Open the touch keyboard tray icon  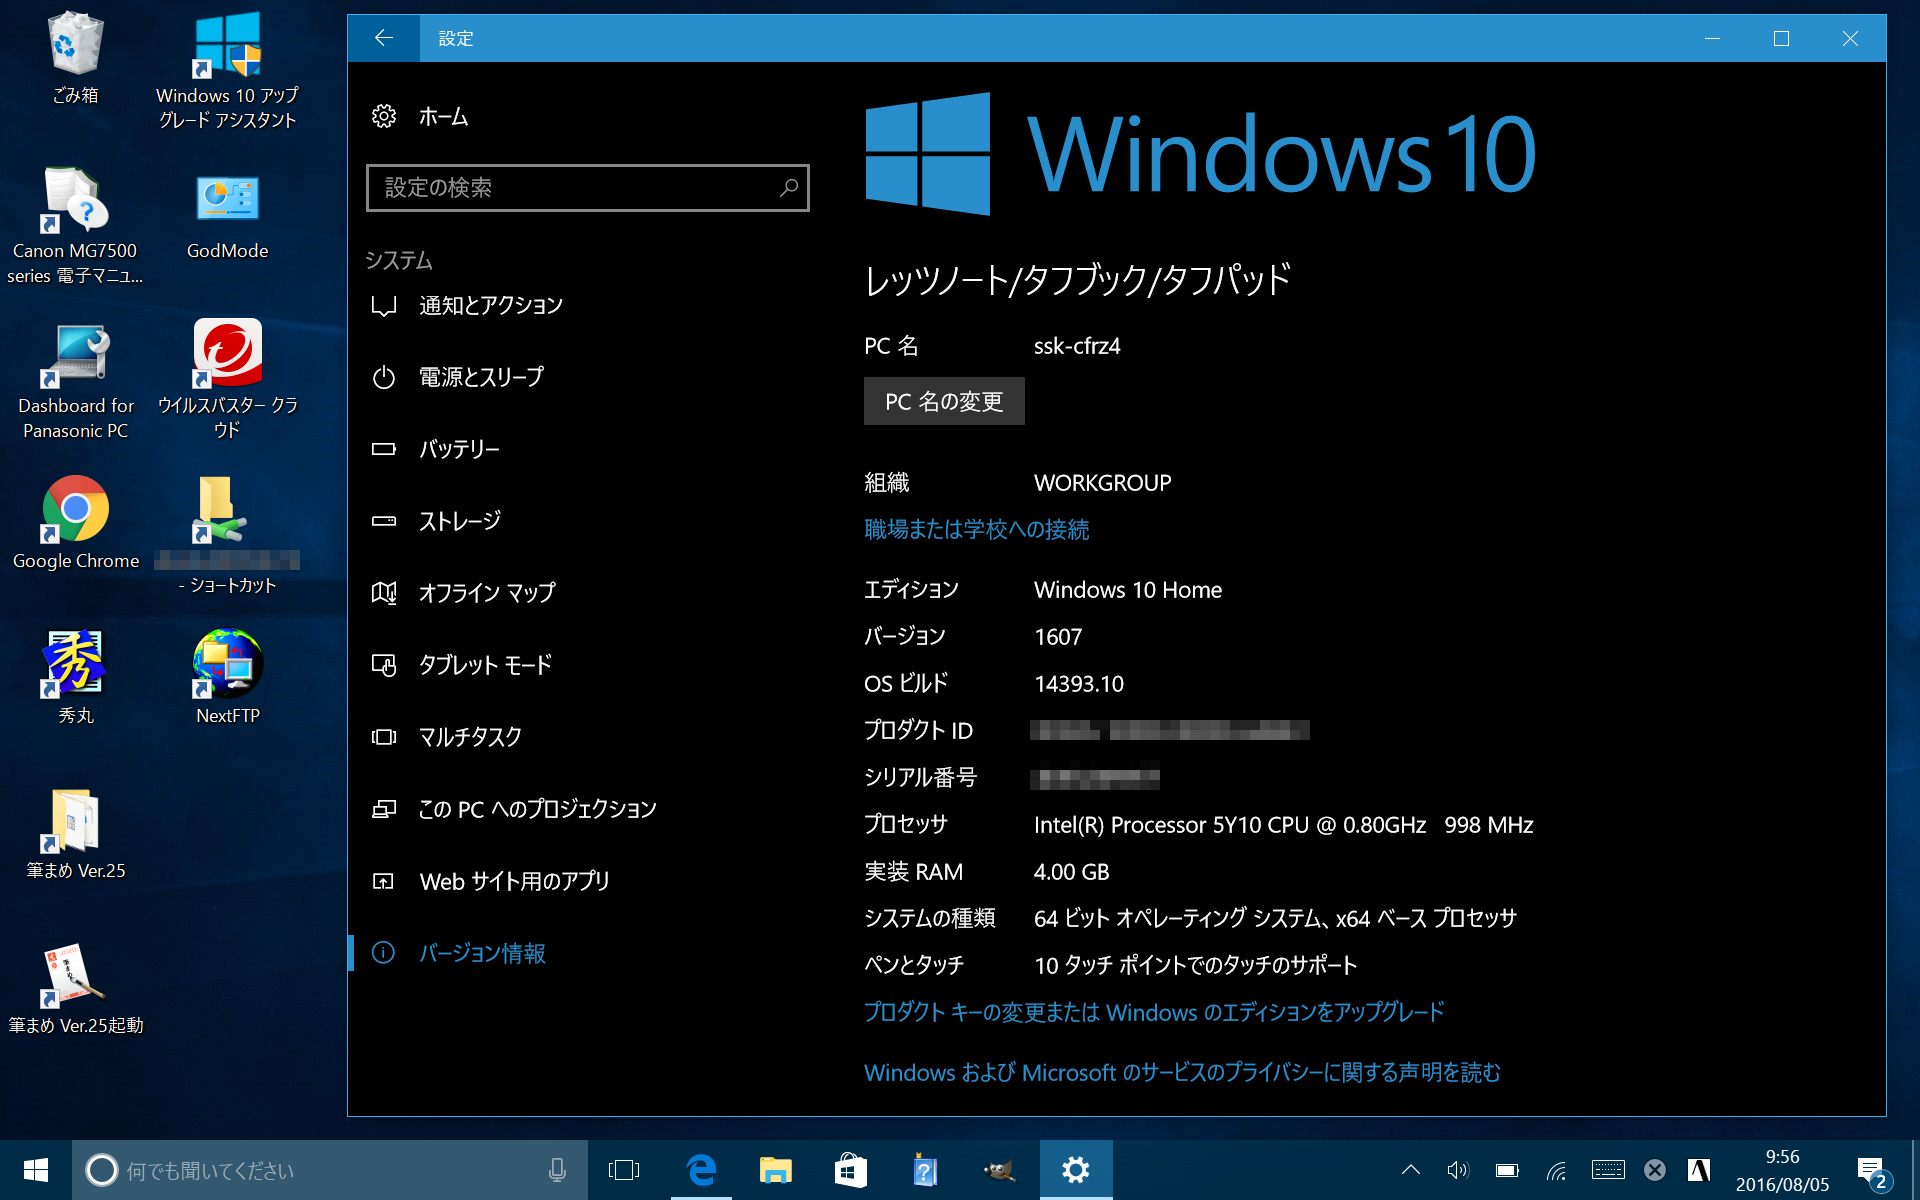tap(1608, 1170)
